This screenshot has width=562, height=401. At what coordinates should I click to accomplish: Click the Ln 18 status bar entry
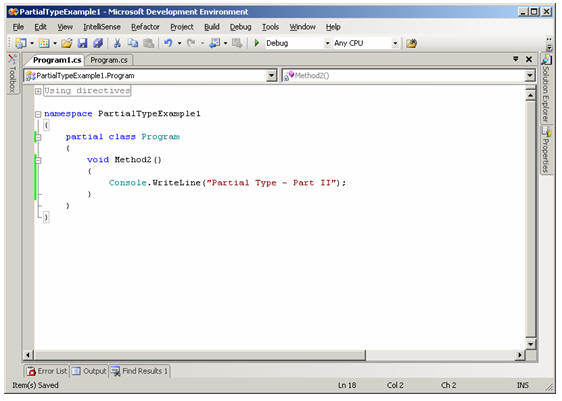coord(347,386)
